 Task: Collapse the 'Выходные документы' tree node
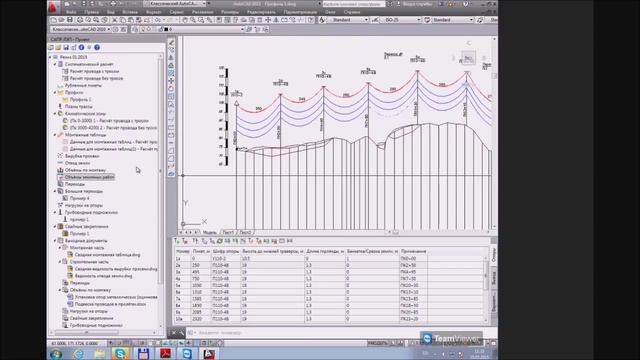(x=55, y=241)
